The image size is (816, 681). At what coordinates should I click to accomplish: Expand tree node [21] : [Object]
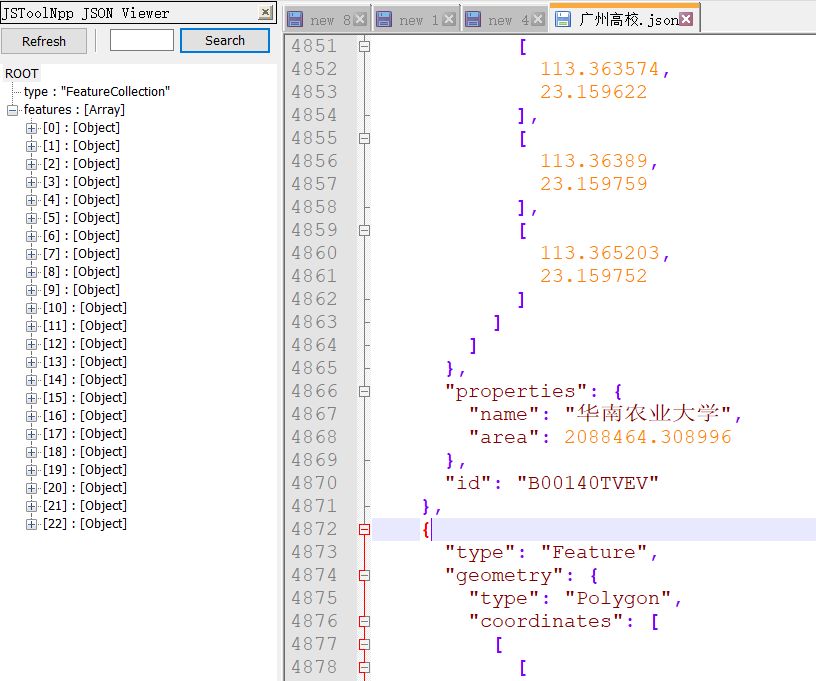click(31, 506)
